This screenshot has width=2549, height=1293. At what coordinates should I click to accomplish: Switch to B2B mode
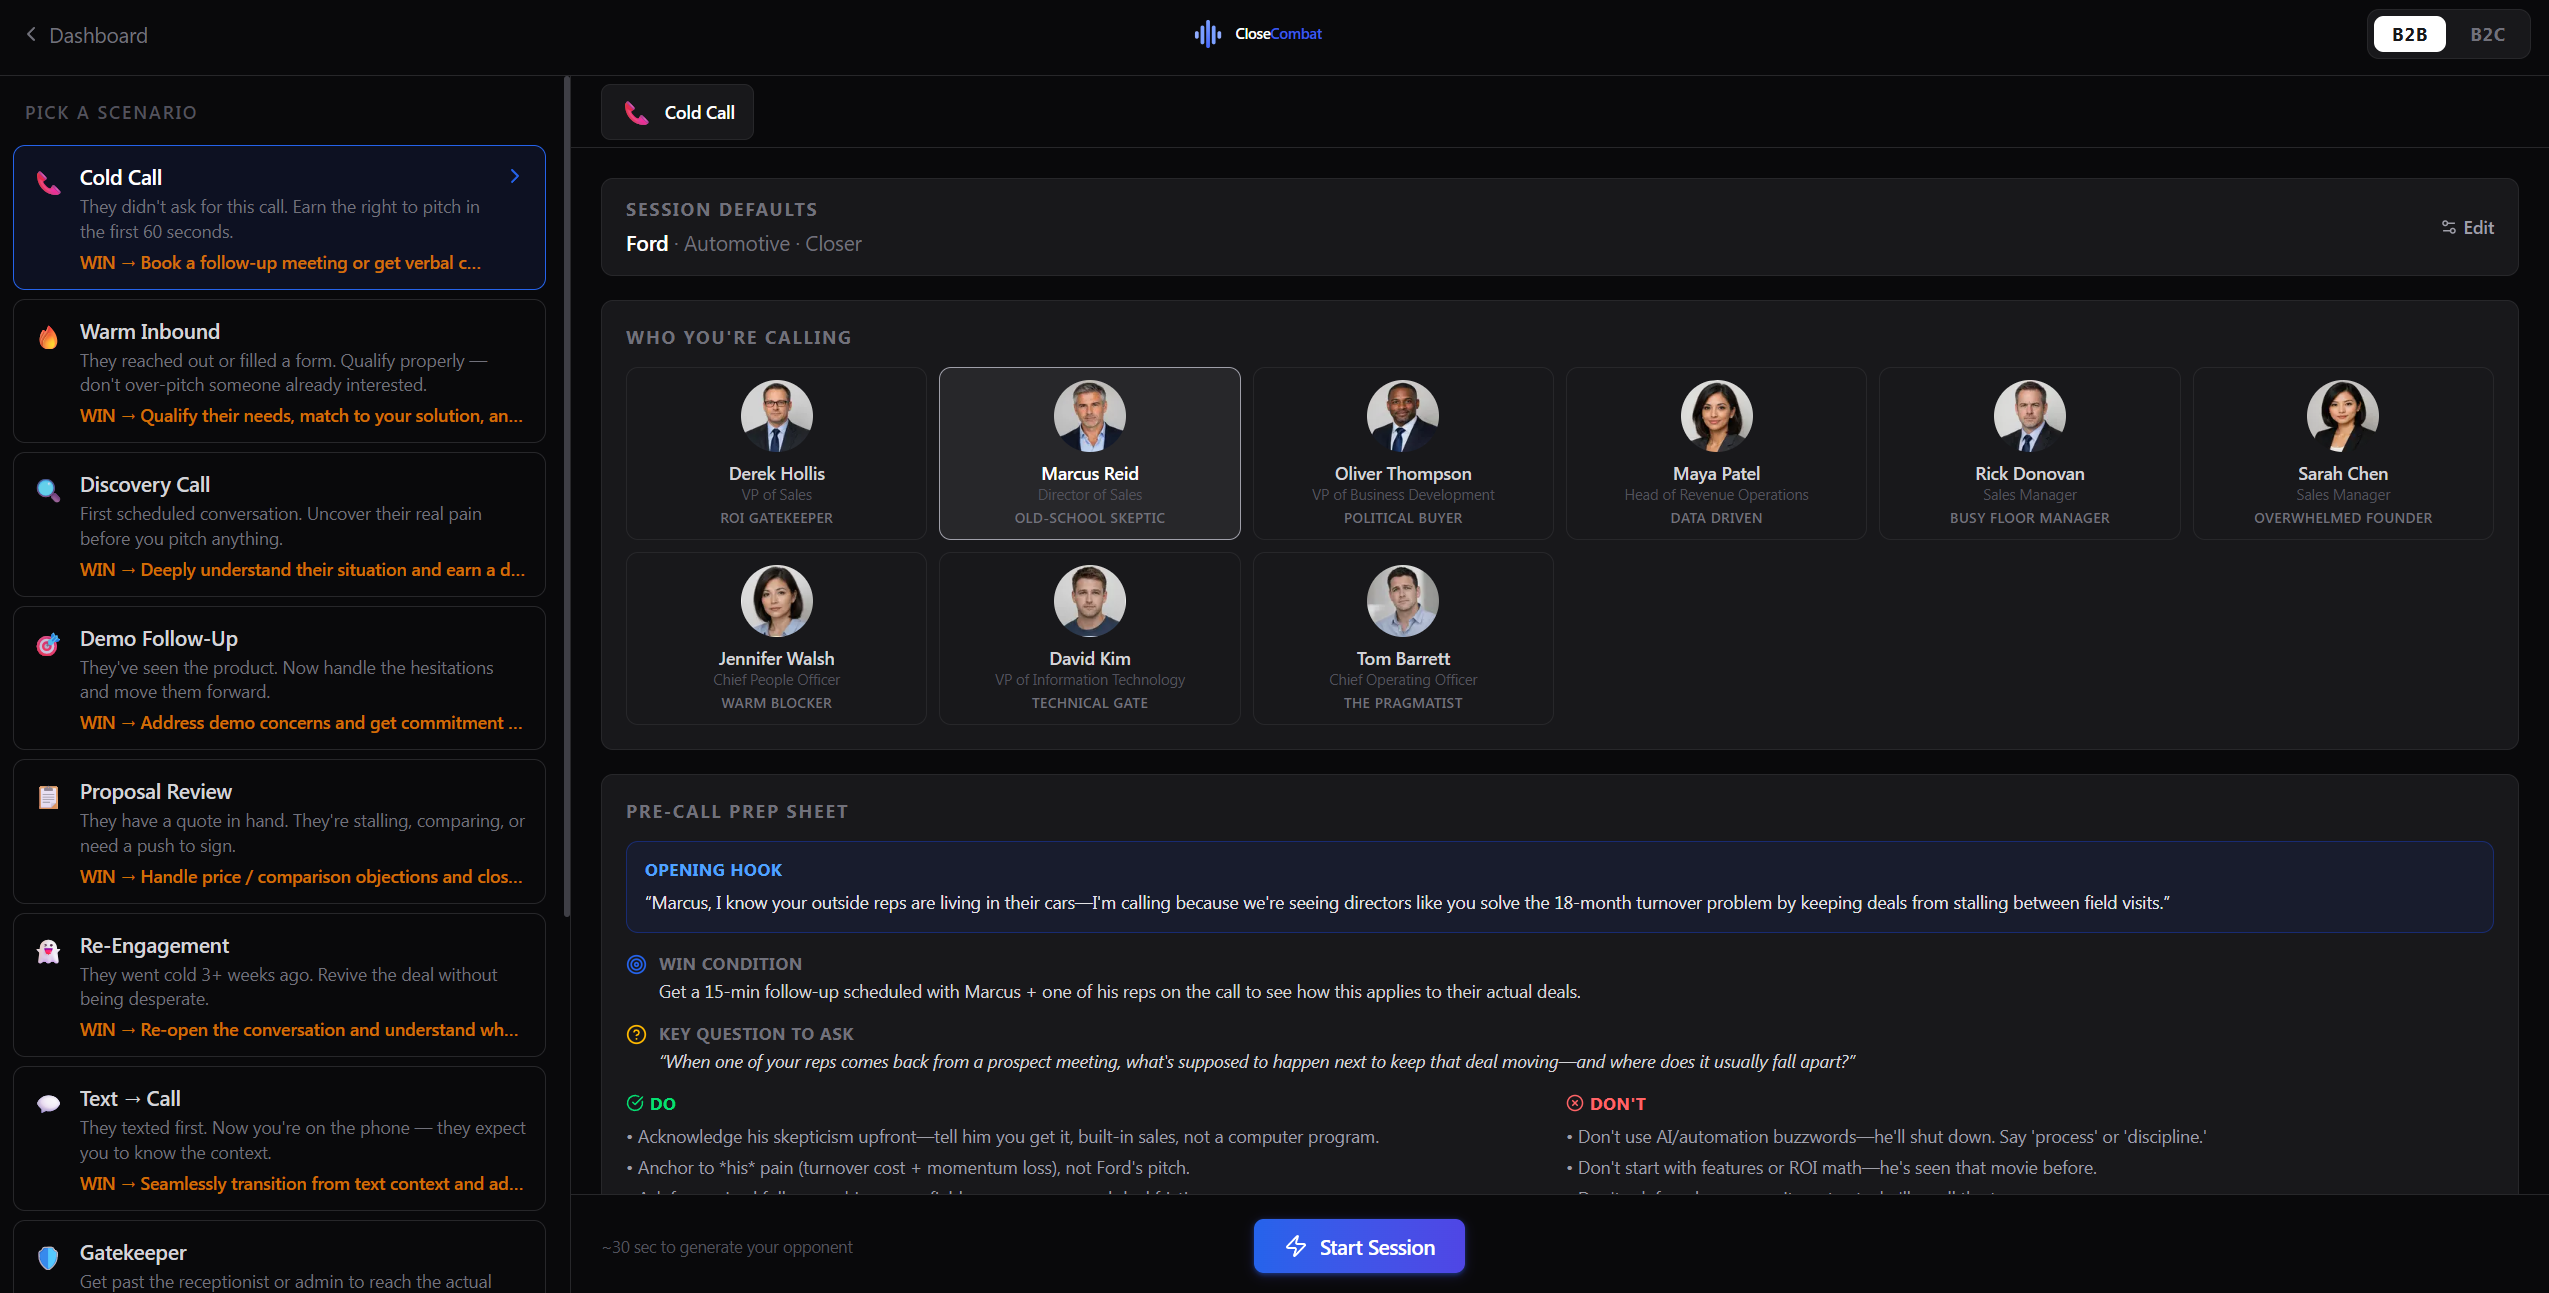2410,34
